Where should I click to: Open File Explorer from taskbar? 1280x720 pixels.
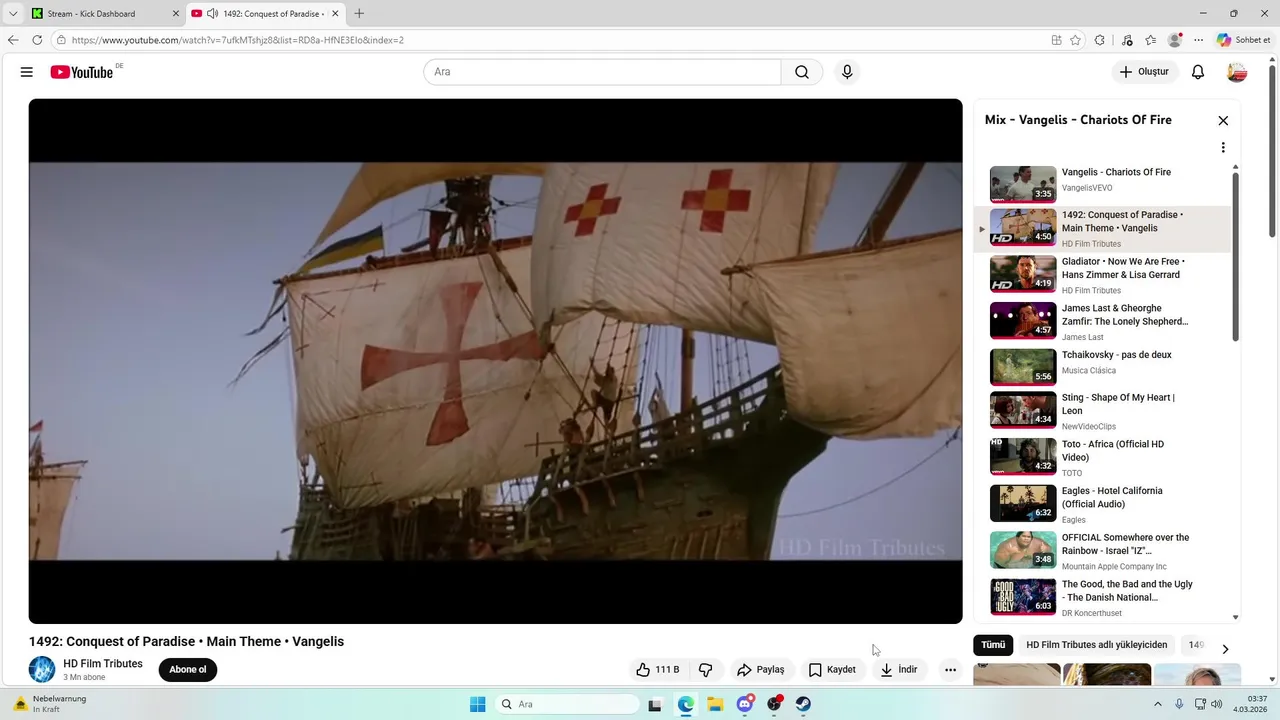pyautogui.click(x=715, y=704)
